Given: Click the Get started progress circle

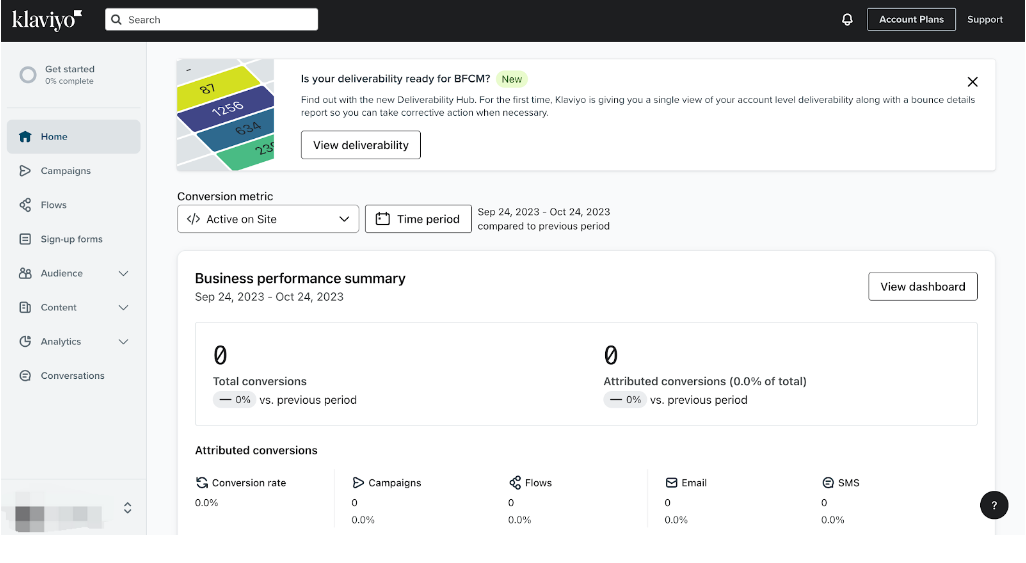Looking at the screenshot, I should tap(27, 75).
